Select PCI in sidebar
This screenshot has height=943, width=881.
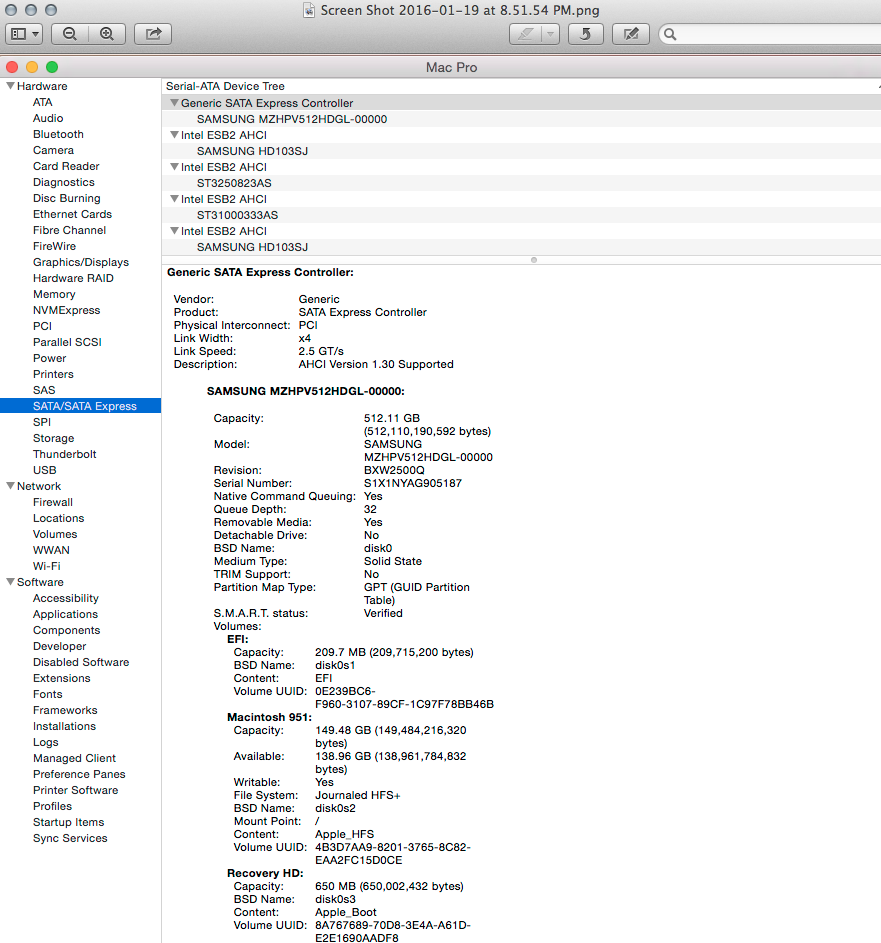click(43, 326)
